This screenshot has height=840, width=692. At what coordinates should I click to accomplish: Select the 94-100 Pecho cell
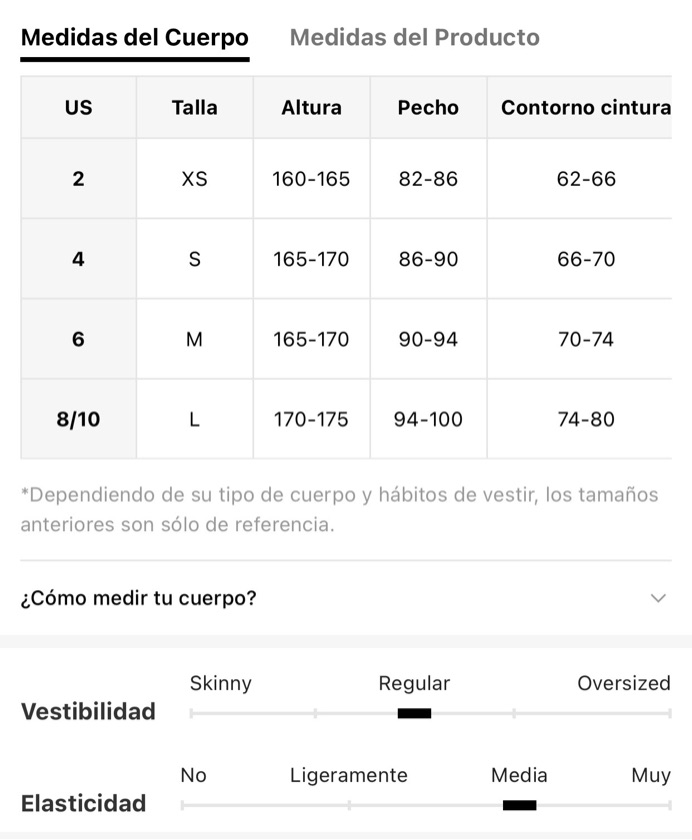pyautogui.click(x=428, y=419)
